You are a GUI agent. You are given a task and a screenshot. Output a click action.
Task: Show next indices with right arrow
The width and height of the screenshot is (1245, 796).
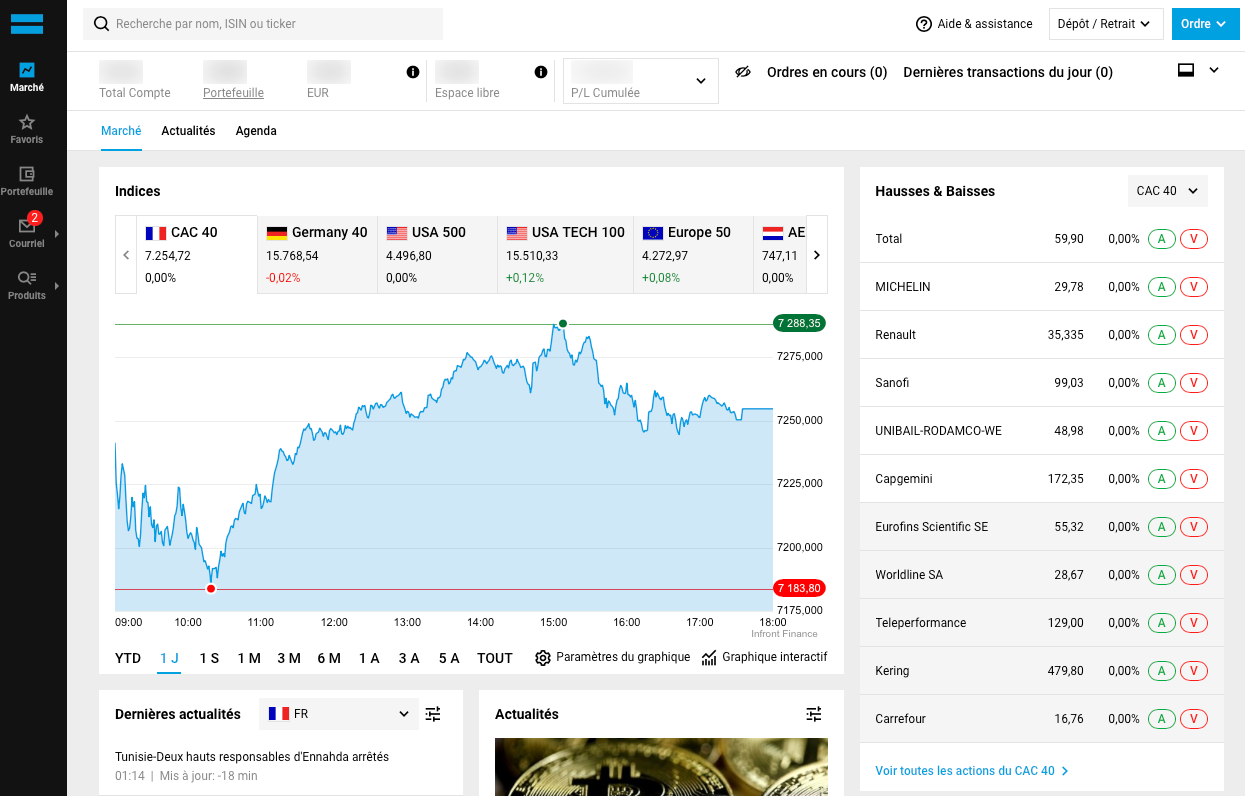[x=817, y=255]
